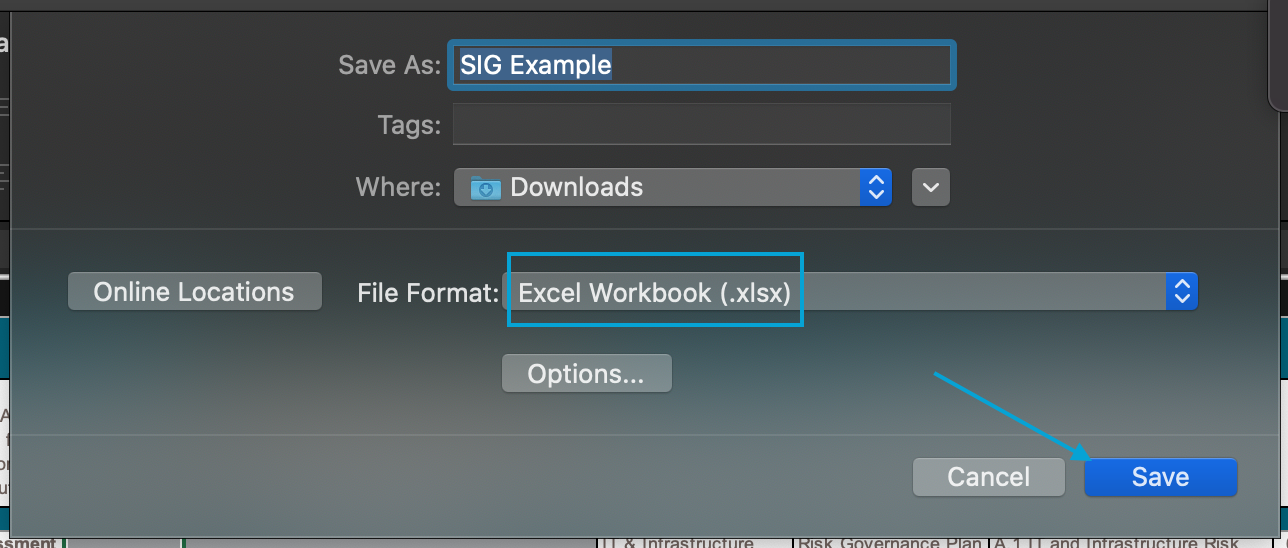Select the IT & Infrastructure cell behind dialog

pyautogui.click(x=690, y=542)
